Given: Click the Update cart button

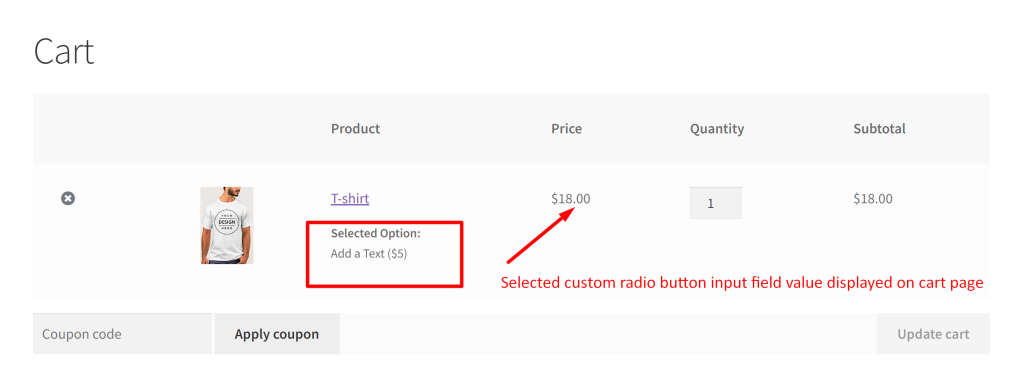Looking at the screenshot, I should (x=933, y=334).
